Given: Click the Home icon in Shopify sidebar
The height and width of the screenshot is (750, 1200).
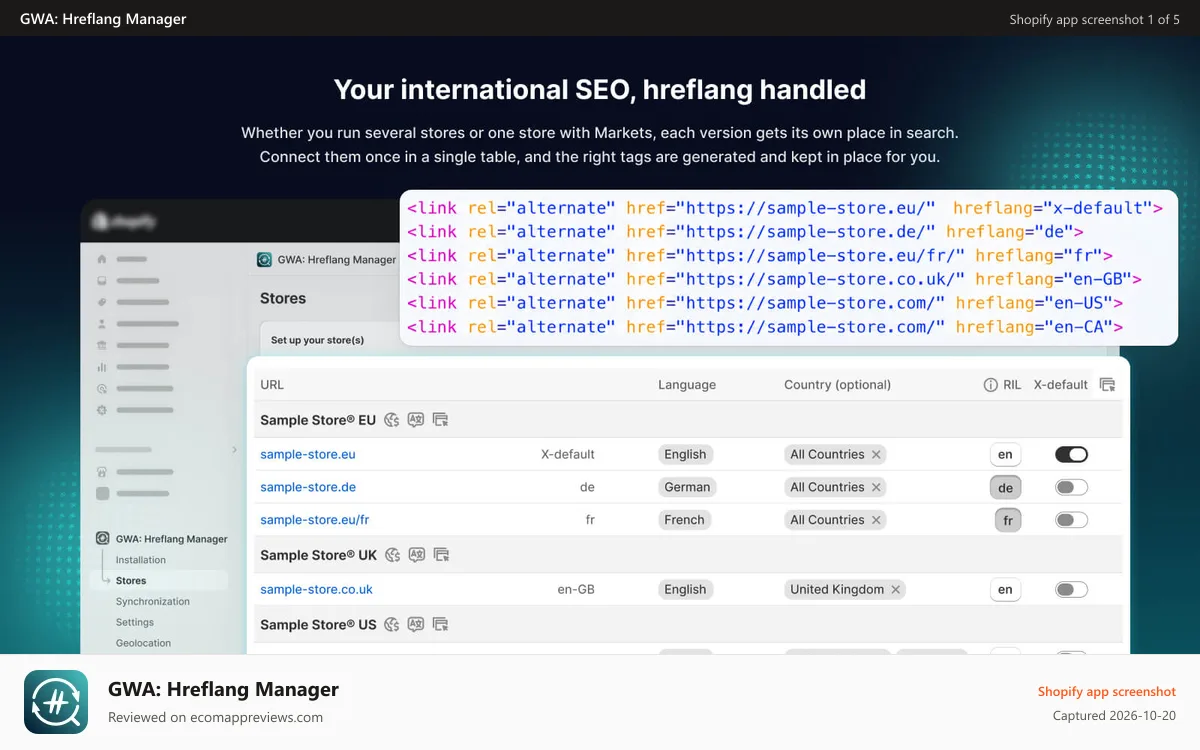Looking at the screenshot, I should click(102, 259).
